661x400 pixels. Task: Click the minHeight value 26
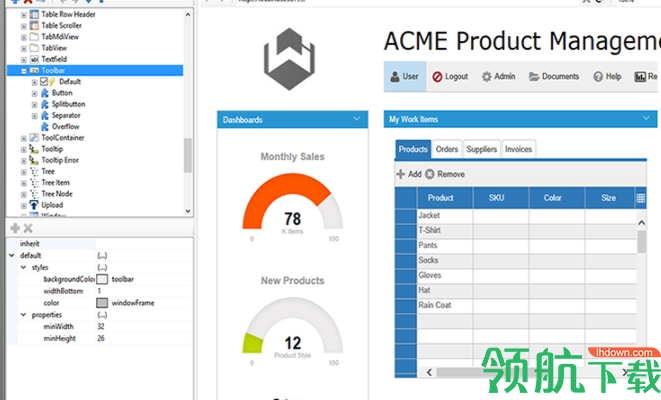pyautogui.click(x=101, y=338)
